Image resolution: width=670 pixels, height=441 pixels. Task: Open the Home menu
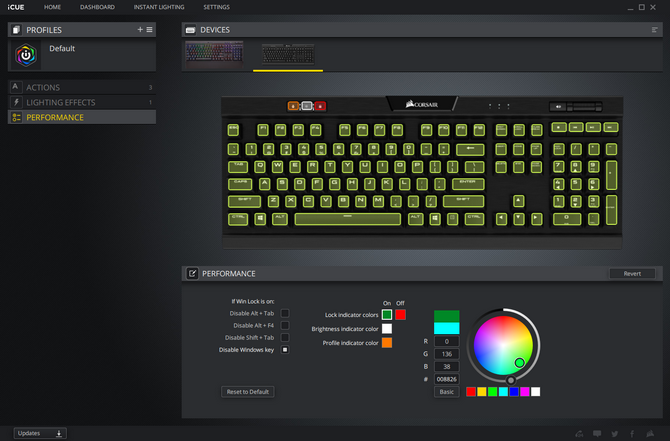coord(52,7)
